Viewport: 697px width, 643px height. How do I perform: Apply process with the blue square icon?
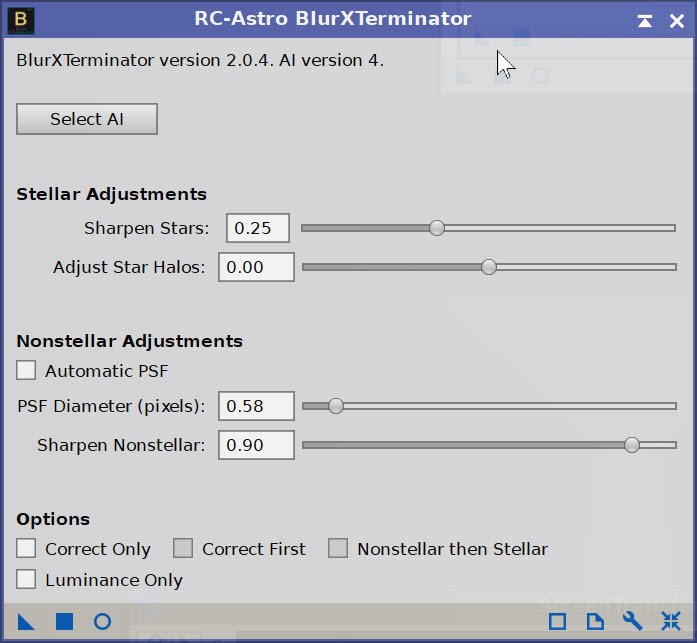pyautogui.click(x=64, y=621)
